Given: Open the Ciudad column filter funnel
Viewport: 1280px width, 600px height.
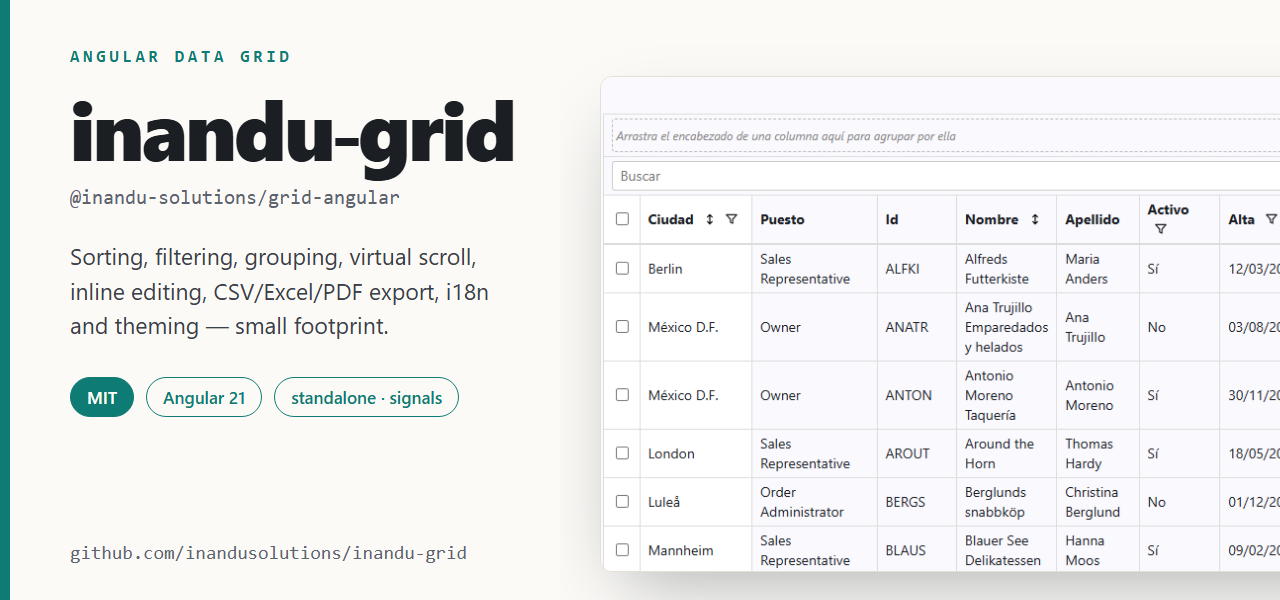Looking at the screenshot, I should [731, 219].
